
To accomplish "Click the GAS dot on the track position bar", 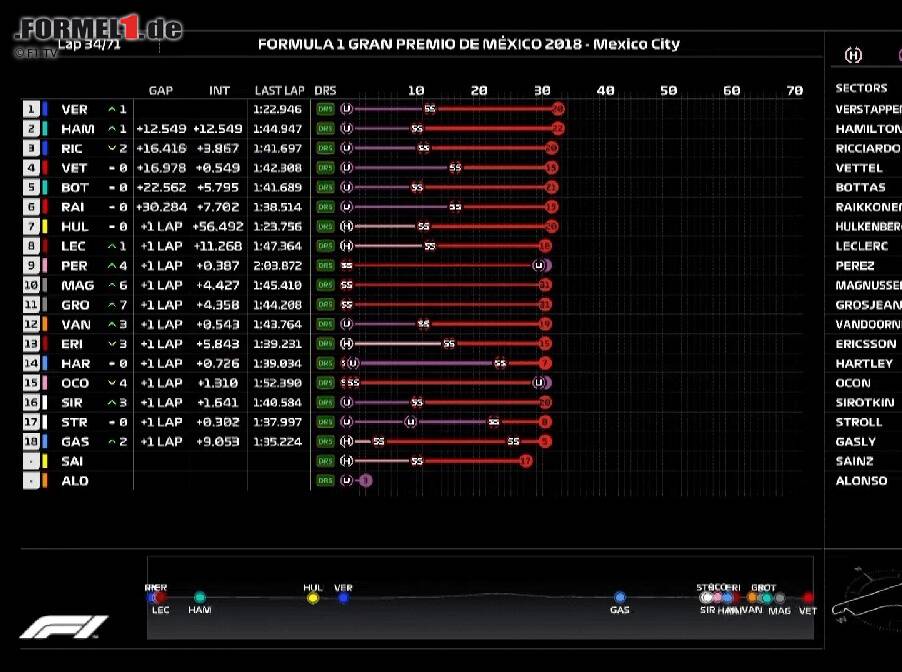I will pyautogui.click(x=620, y=597).
